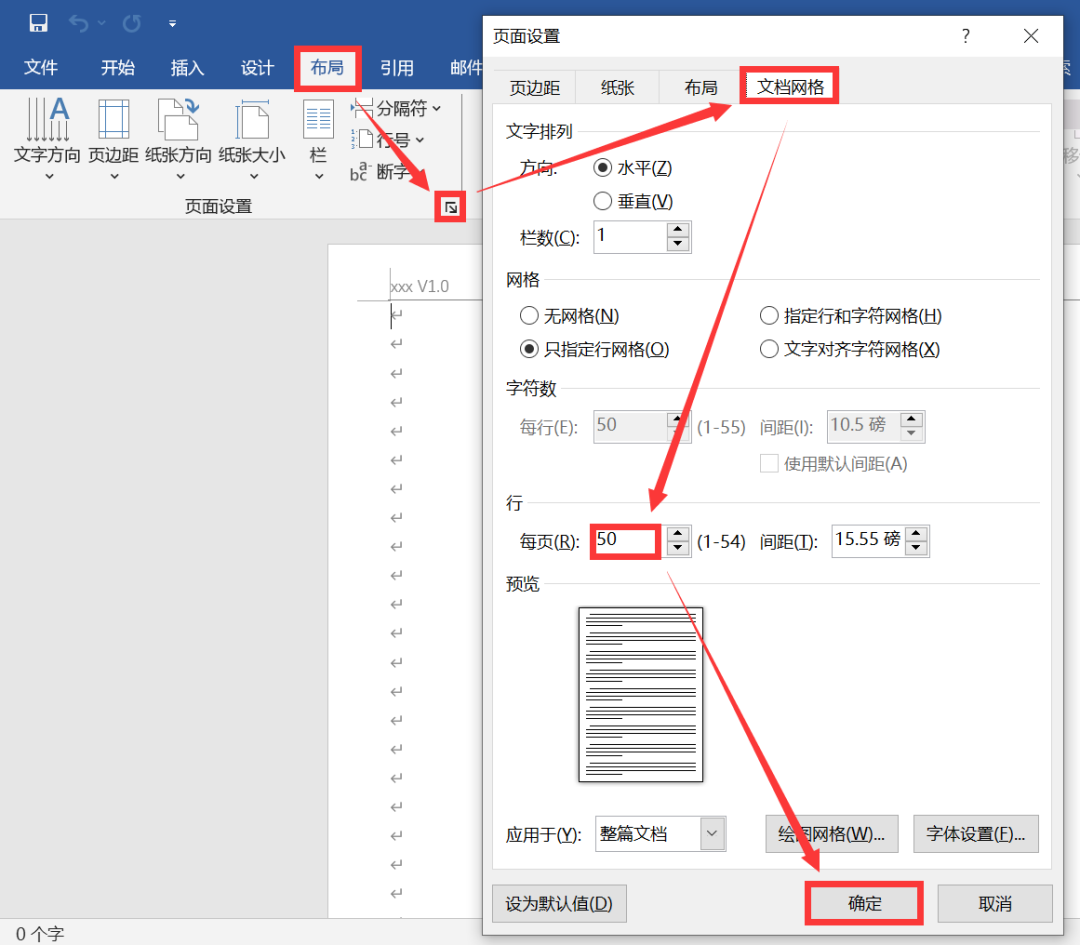Click the OK (确定) button
1080x945 pixels.
864,903
